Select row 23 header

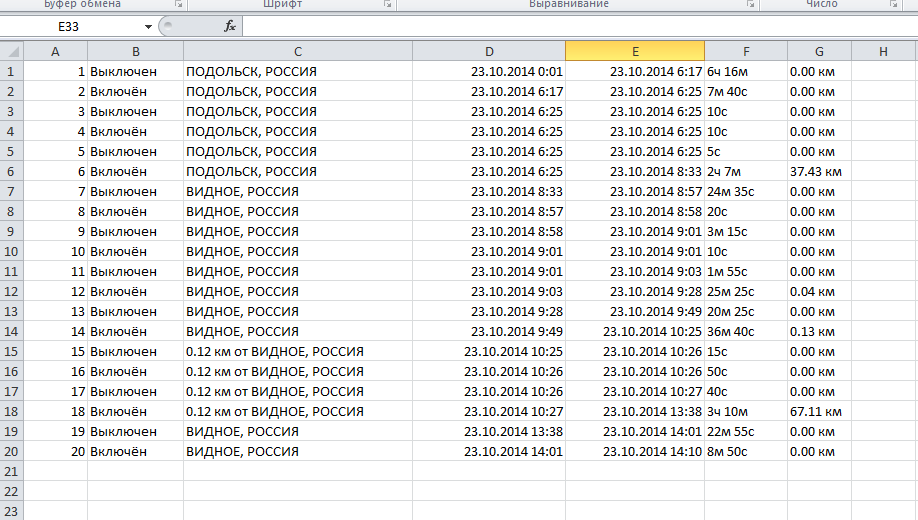[12, 511]
